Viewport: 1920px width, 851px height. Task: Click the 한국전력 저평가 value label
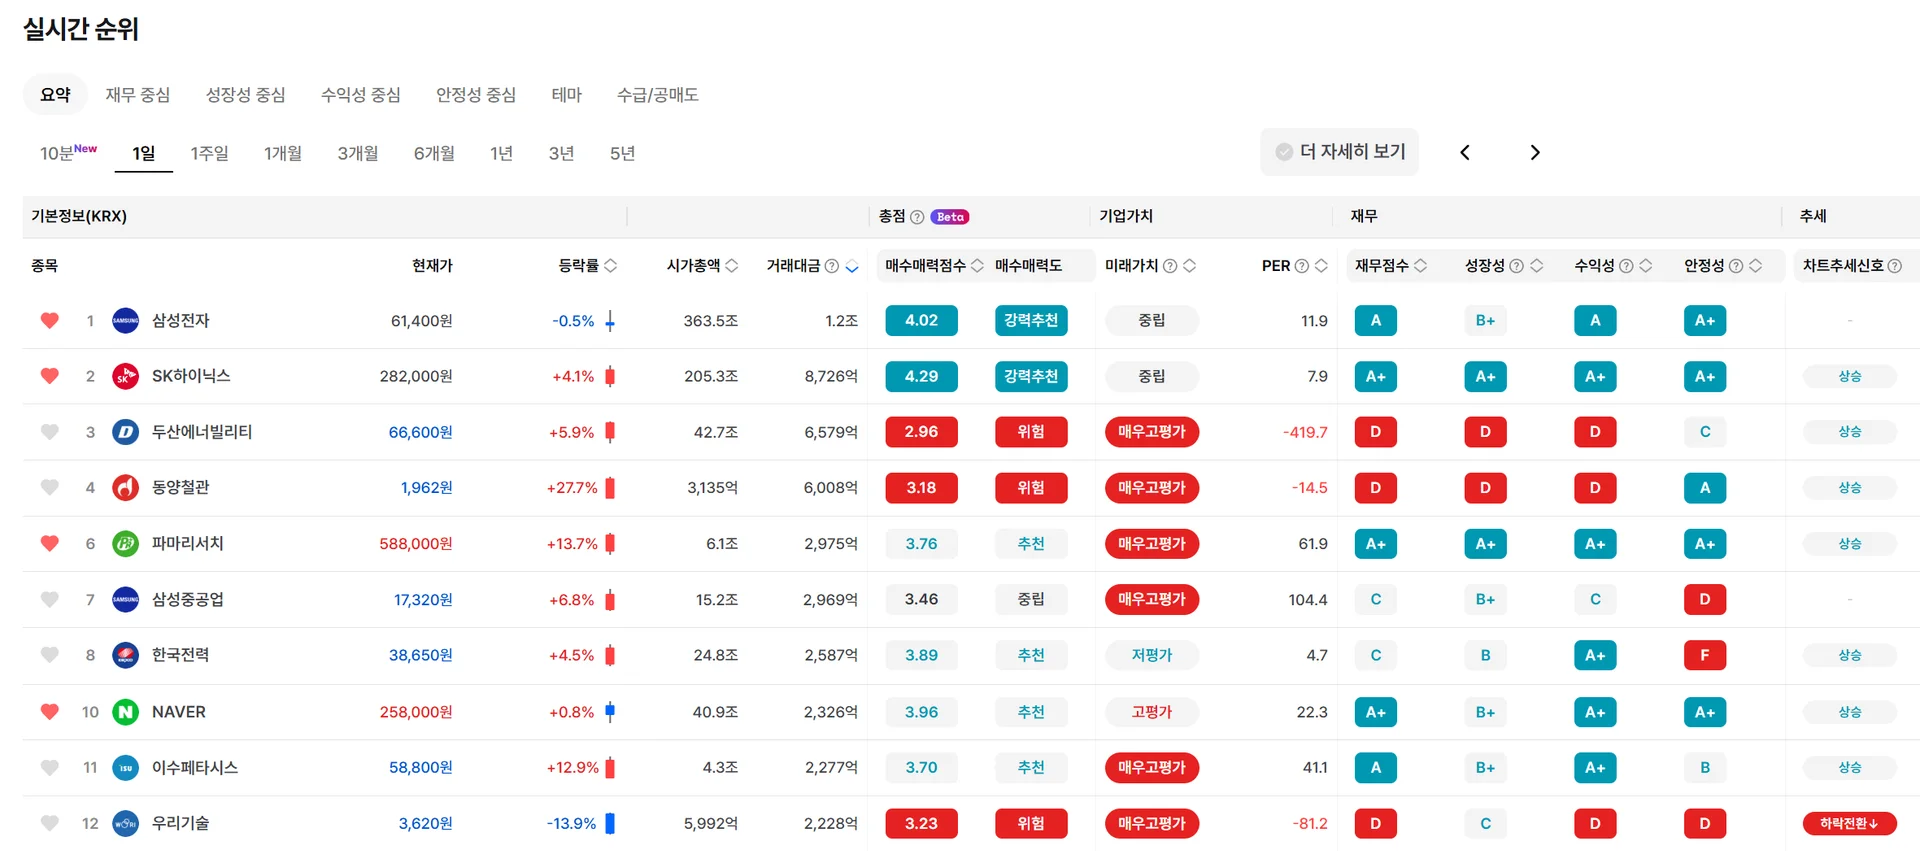coord(1151,656)
